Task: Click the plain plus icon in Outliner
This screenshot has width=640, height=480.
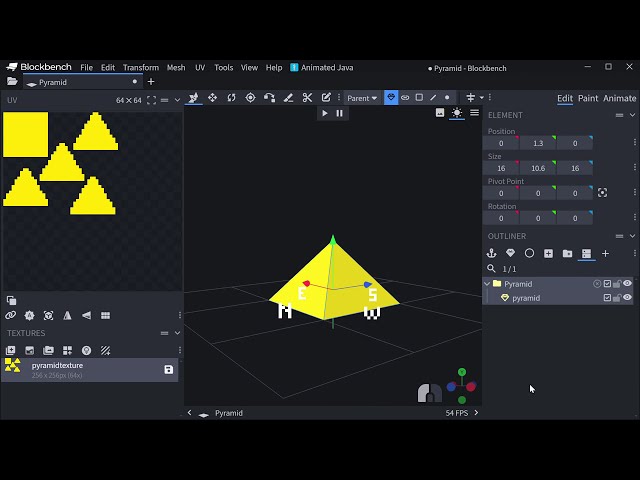Action: tap(605, 253)
